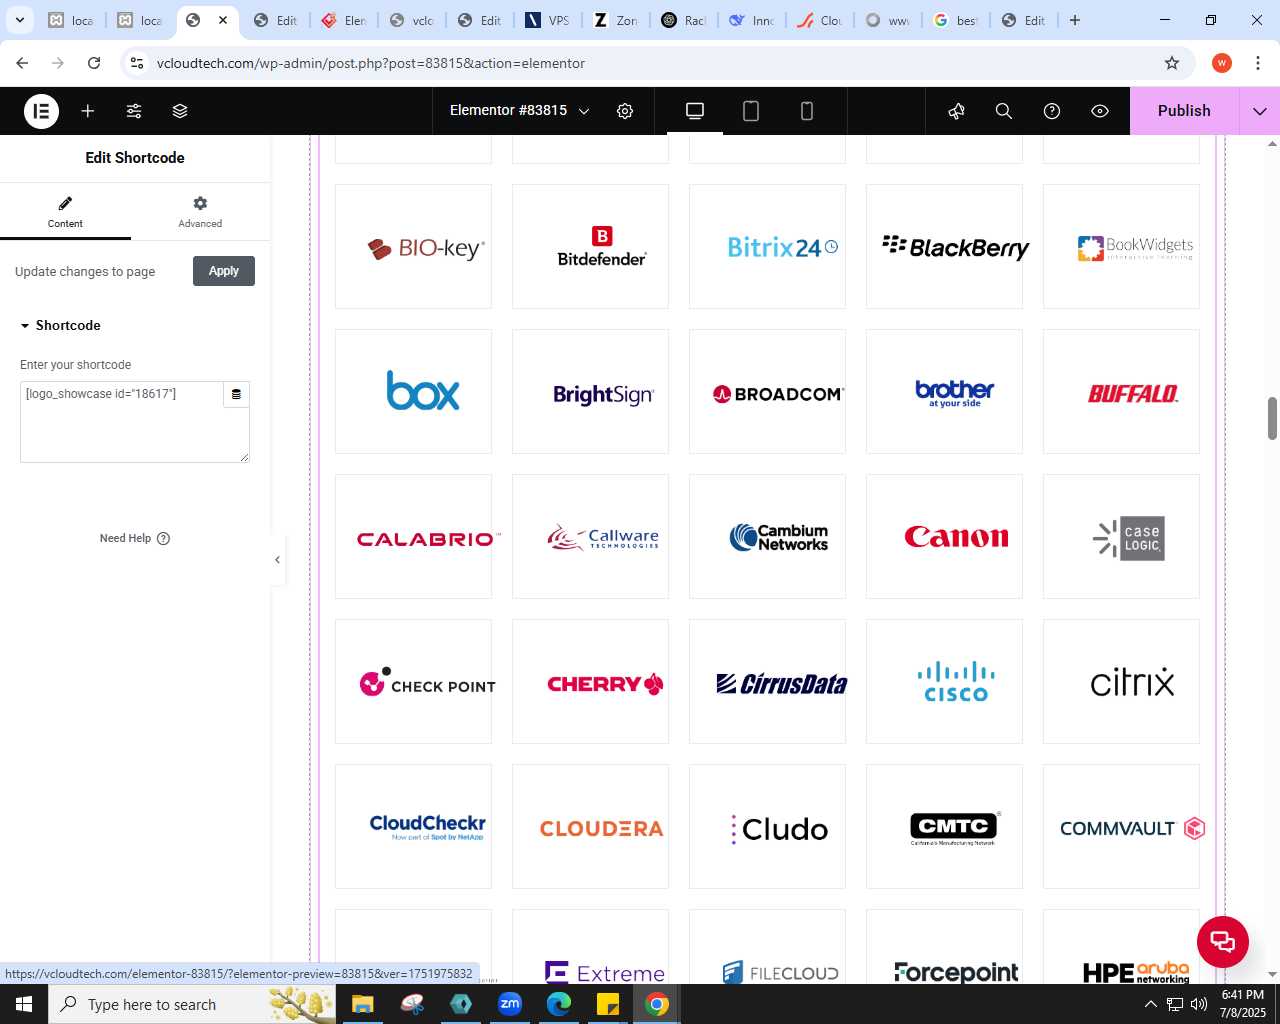Select the BIO-key logo tile
The height and width of the screenshot is (1024, 1280).
coord(413,246)
